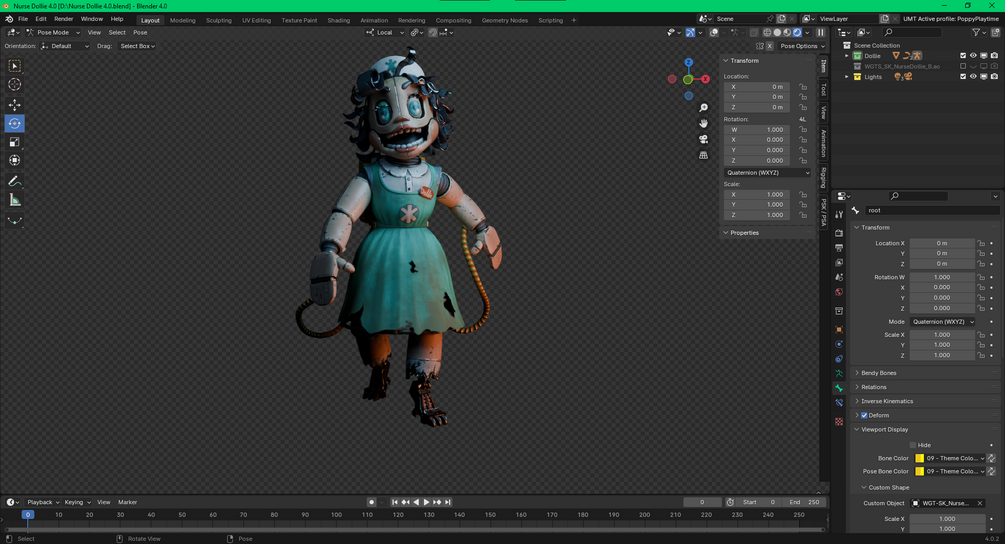This screenshot has width=1005, height=544.
Task: Select the Scale tool
Action: point(14,142)
